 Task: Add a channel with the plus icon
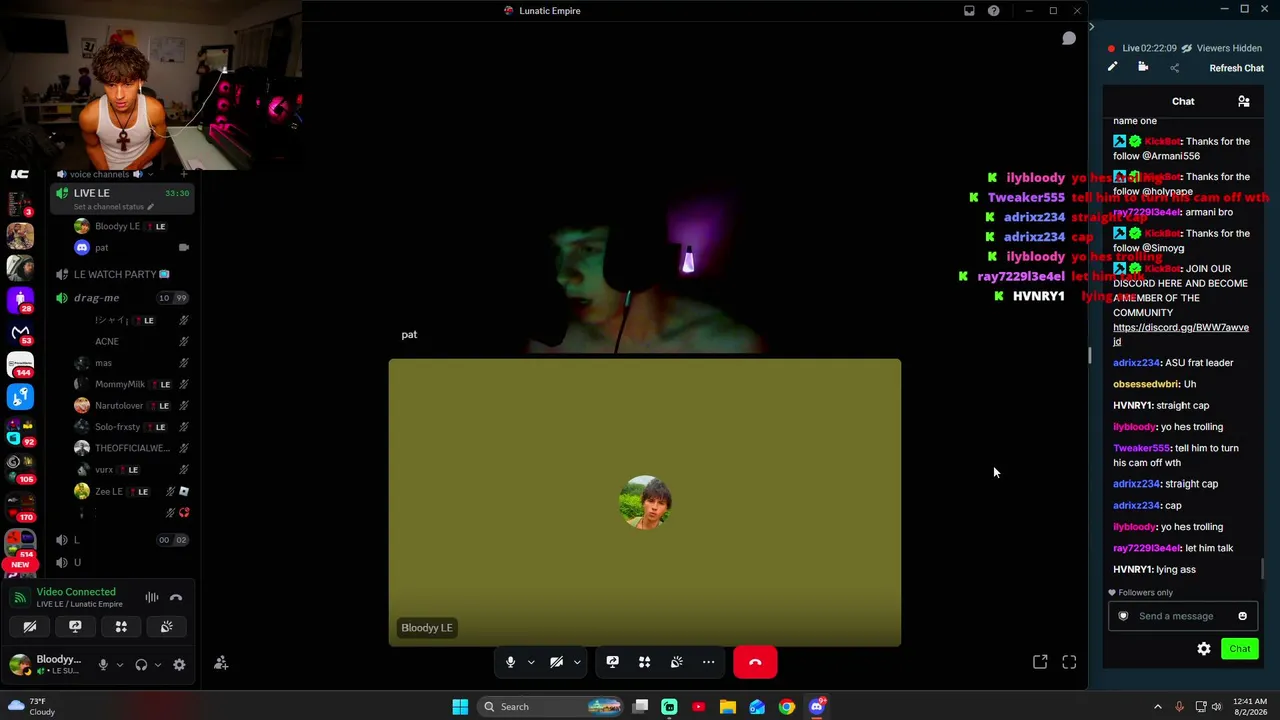point(183,174)
